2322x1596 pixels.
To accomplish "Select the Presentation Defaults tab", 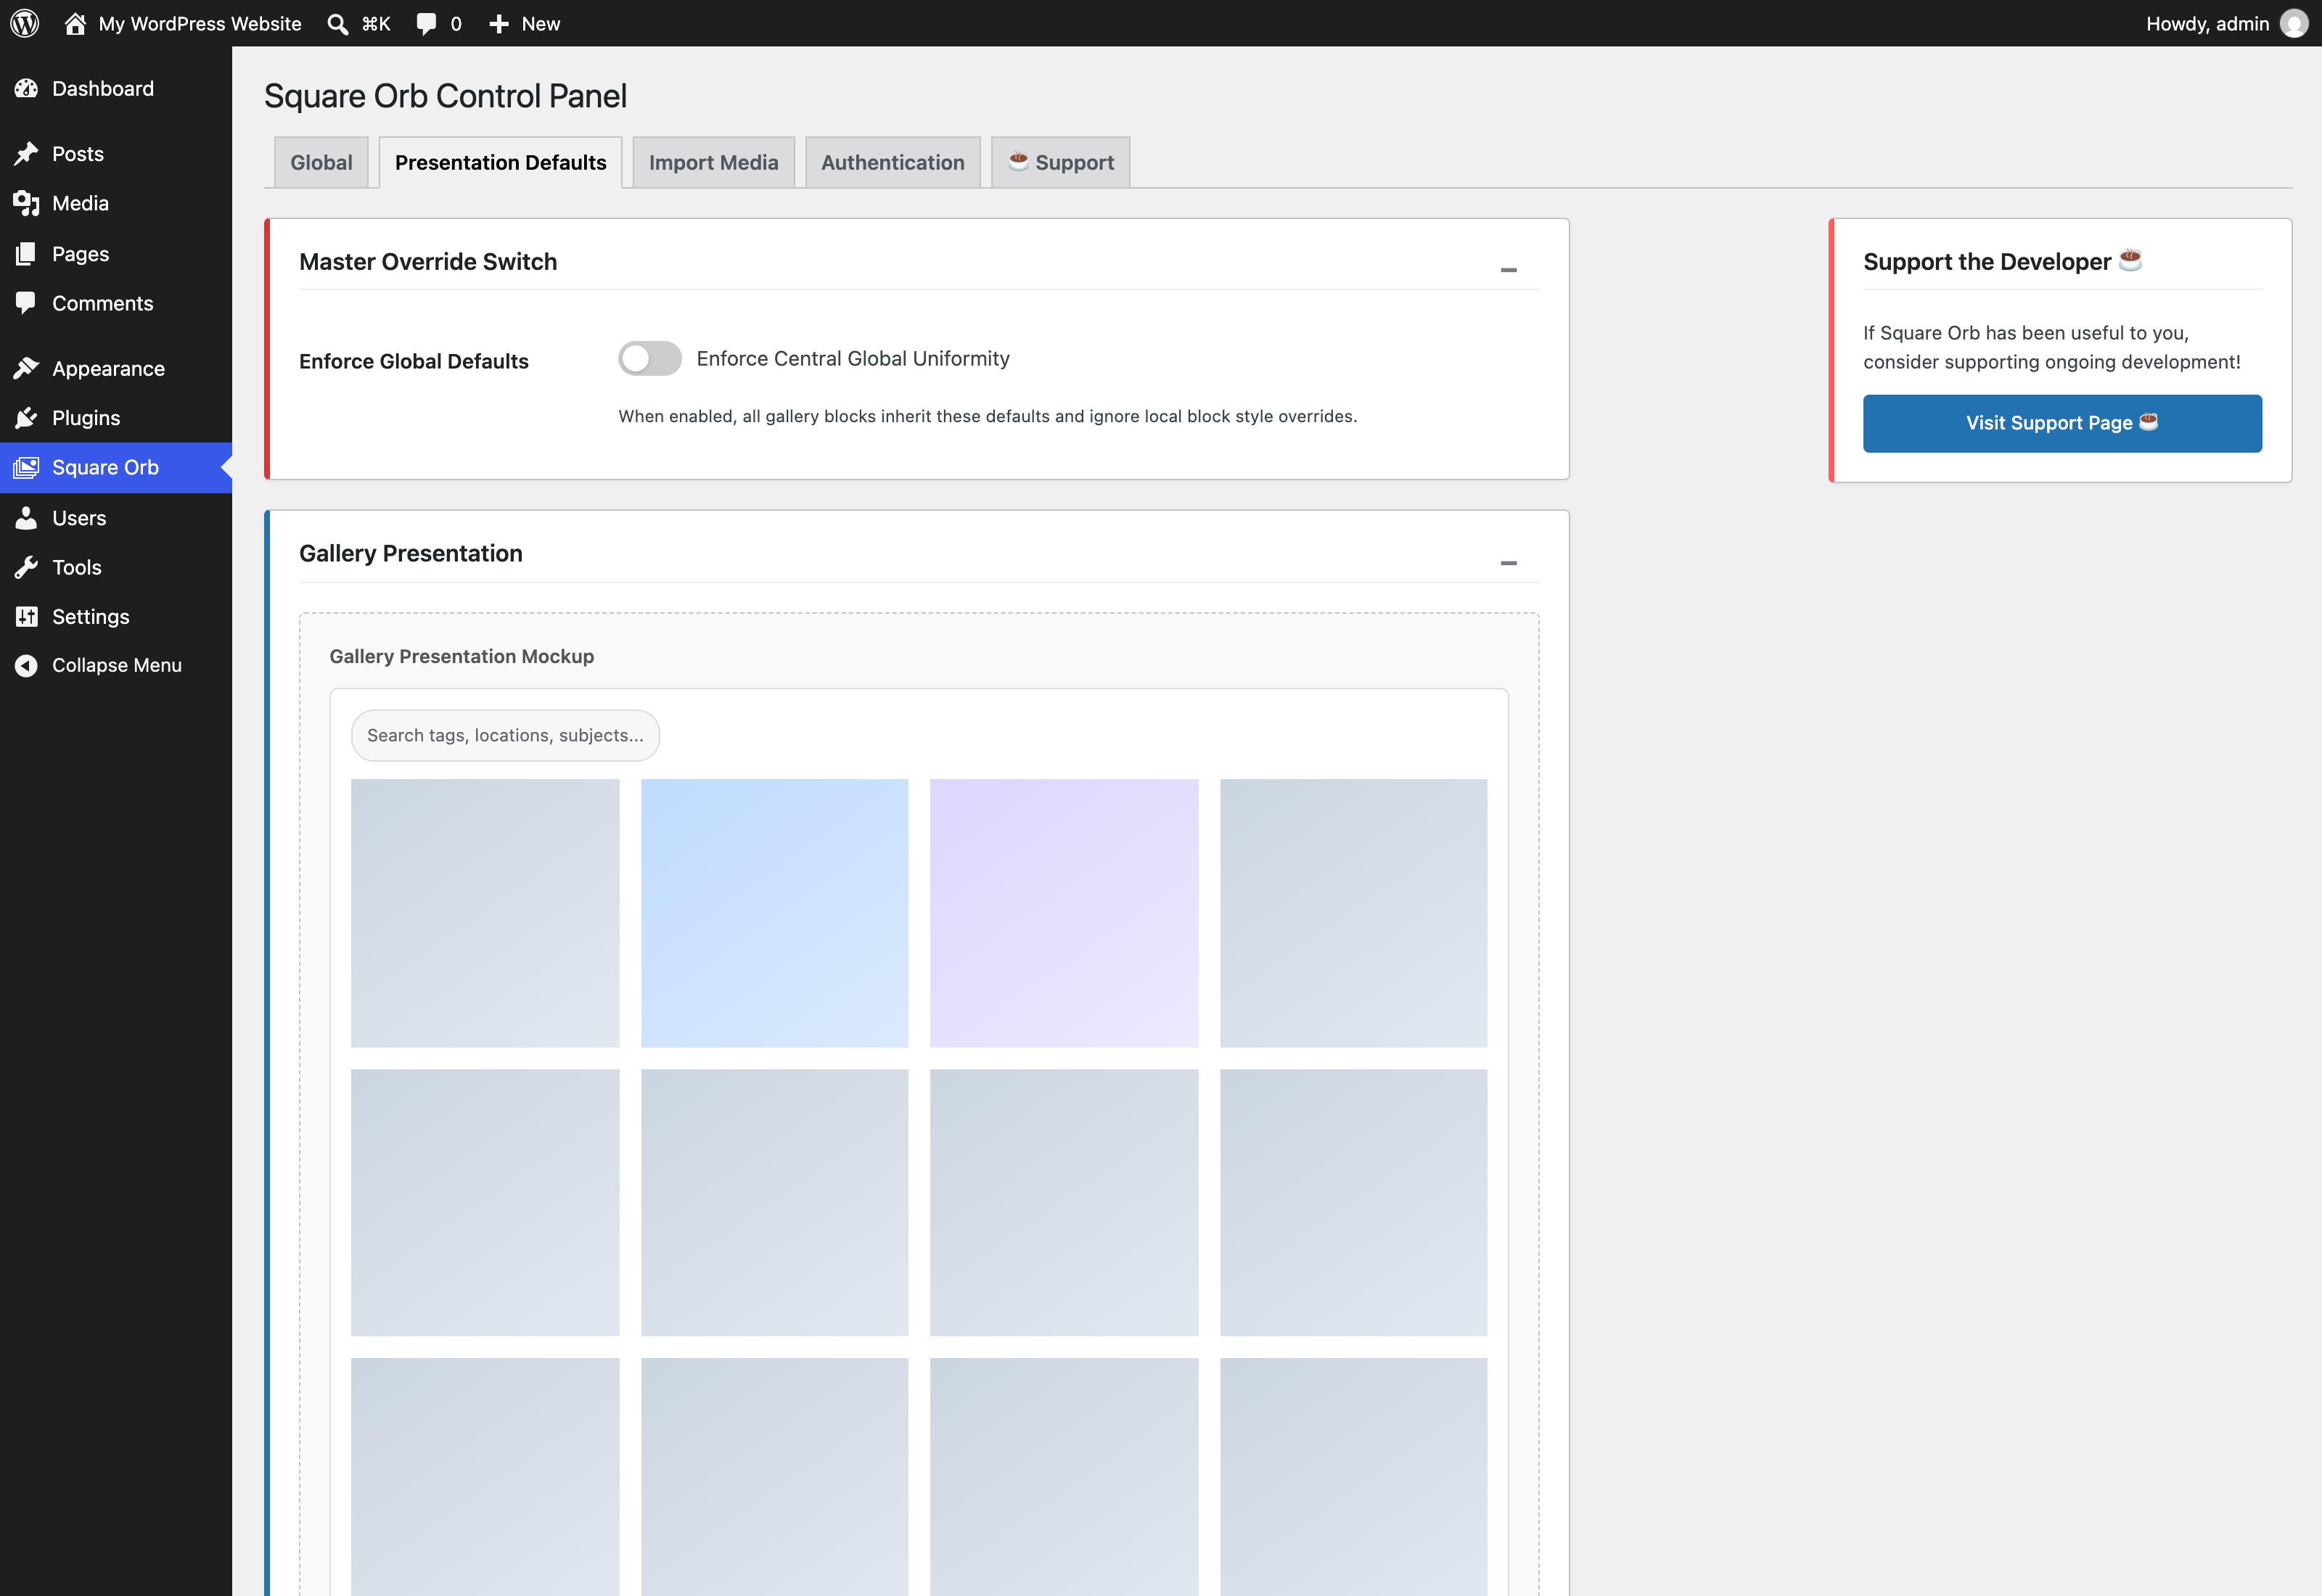I will click(x=500, y=162).
